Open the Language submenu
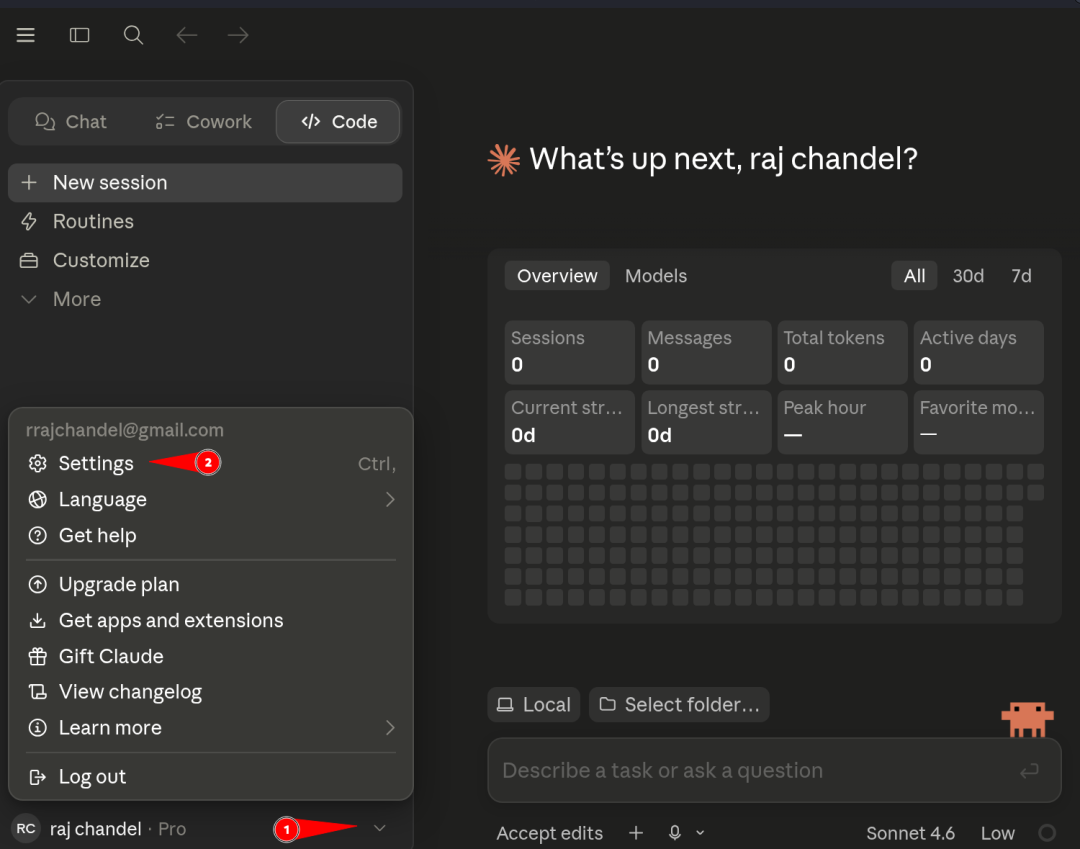1080x849 pixels. pos(211,499)
